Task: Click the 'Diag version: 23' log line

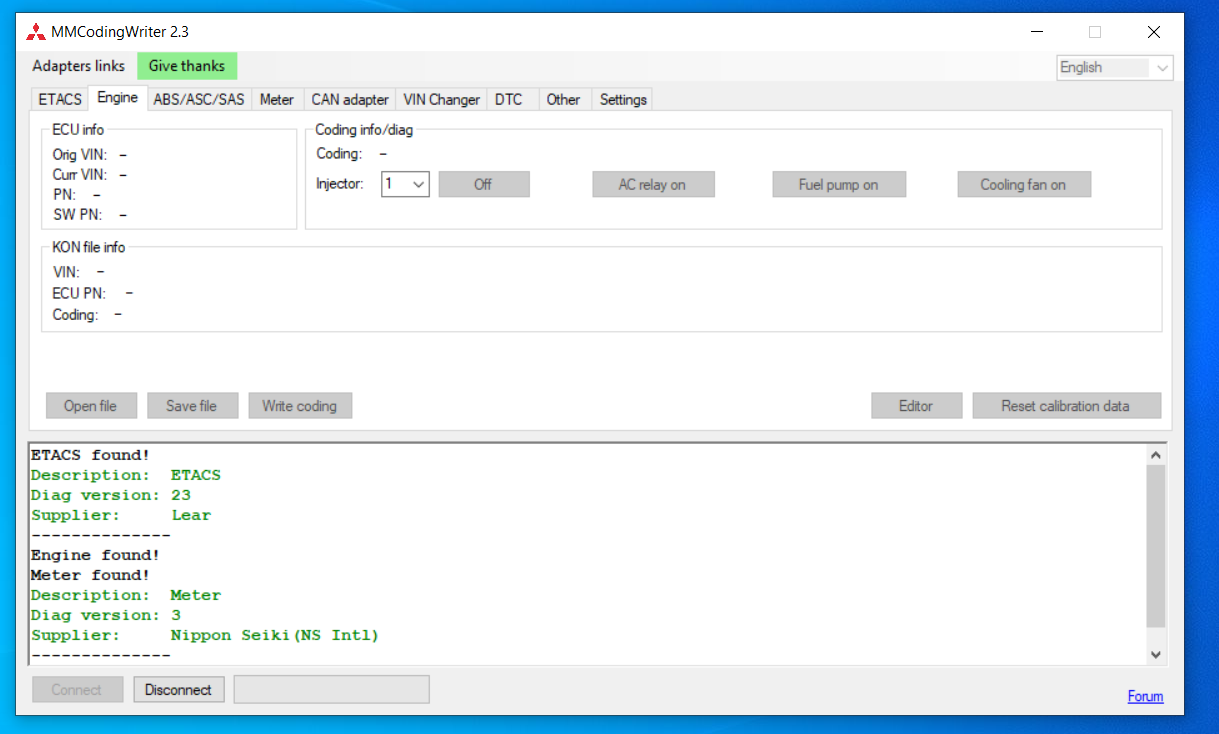Action: pos(111,495)
